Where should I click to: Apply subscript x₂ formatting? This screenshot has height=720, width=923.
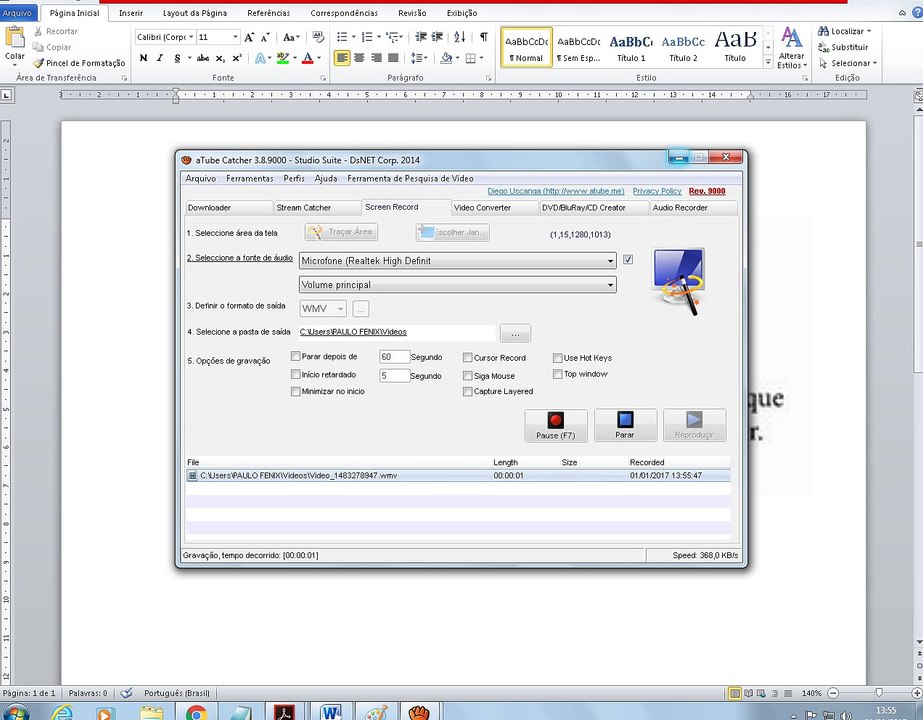(x=220, y=58)
